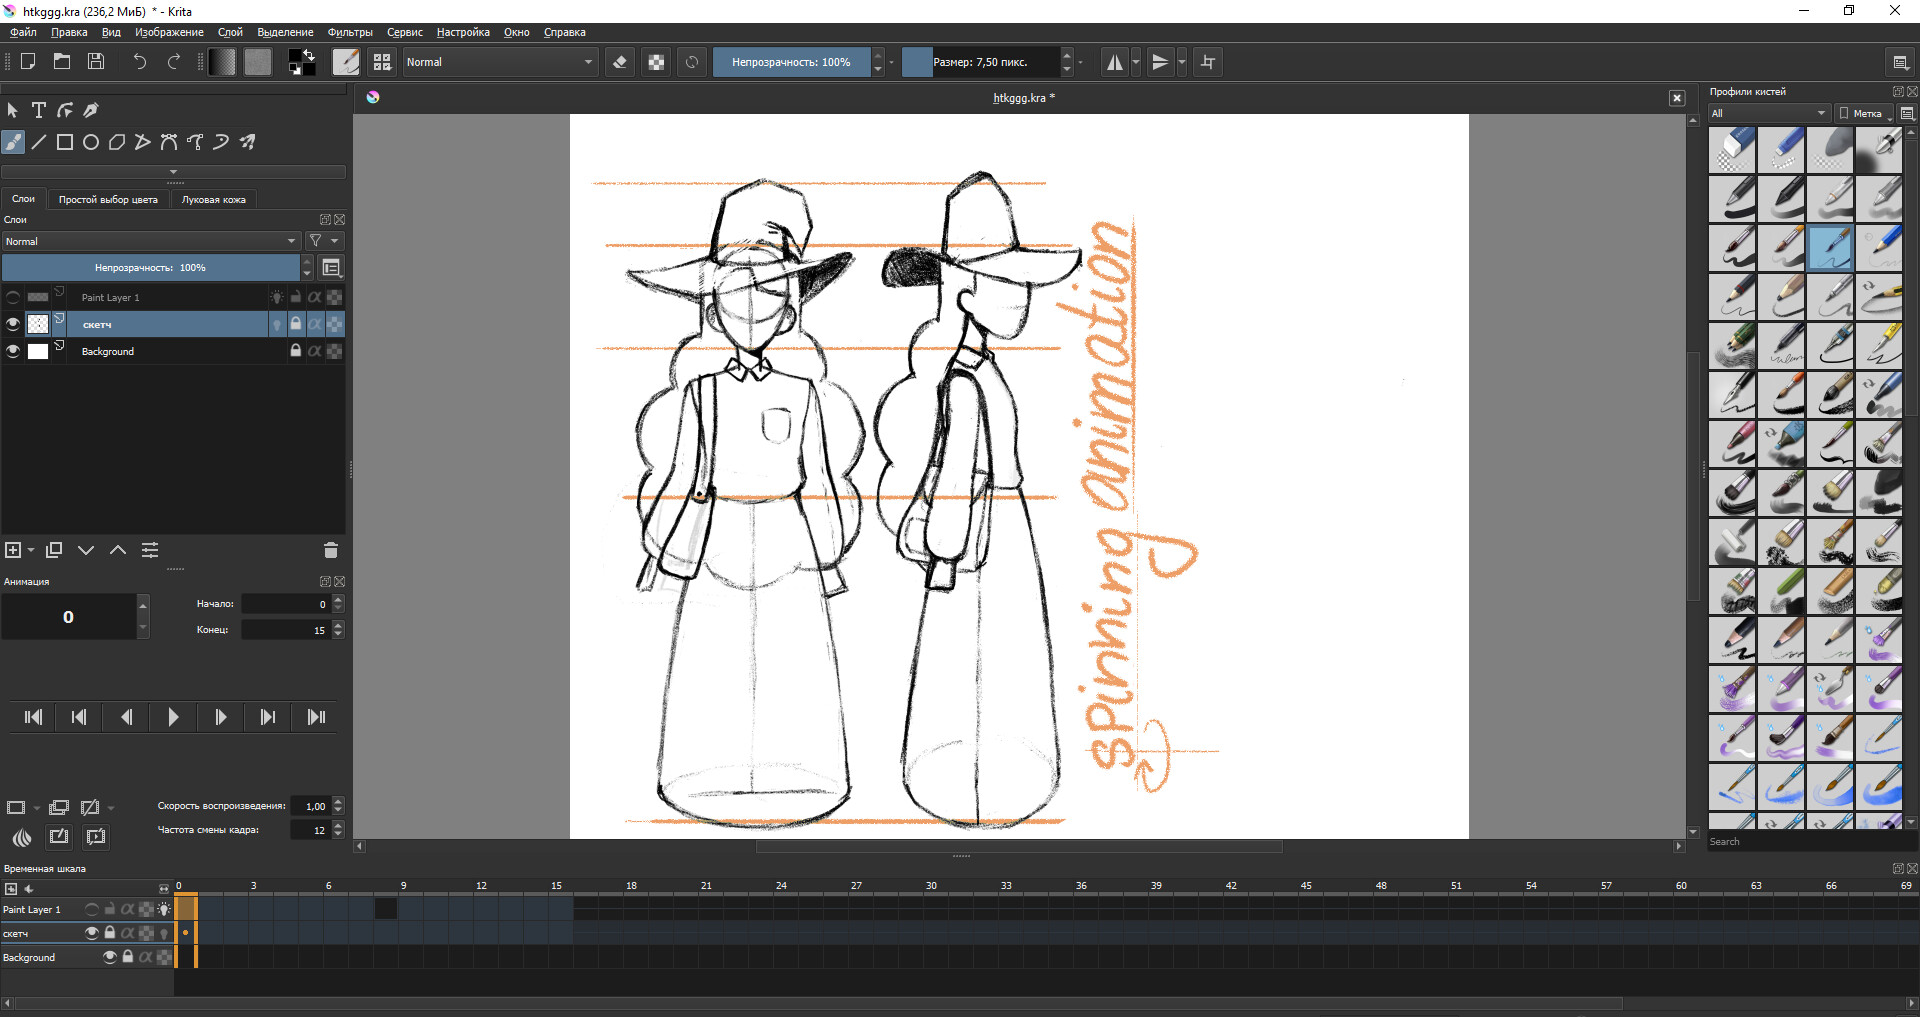
Task: Click the foreground color swatch
Action: click(x=295, y=55)
